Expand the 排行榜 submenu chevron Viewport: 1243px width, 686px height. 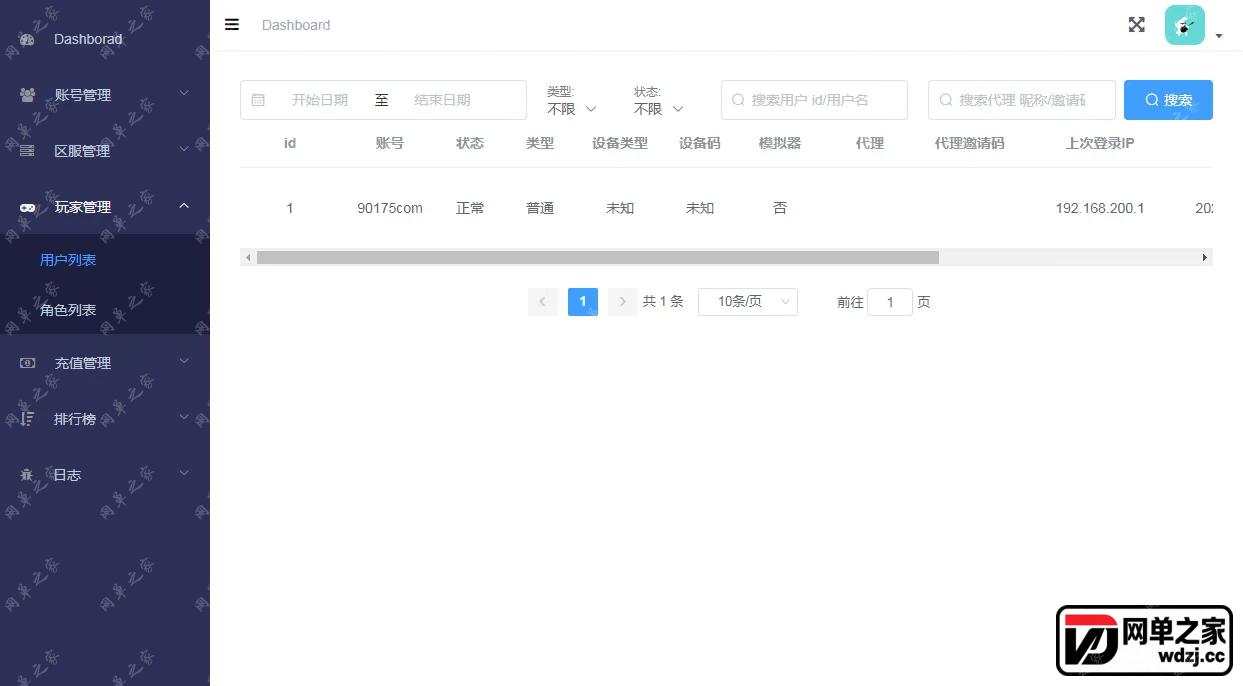point(184,418)
